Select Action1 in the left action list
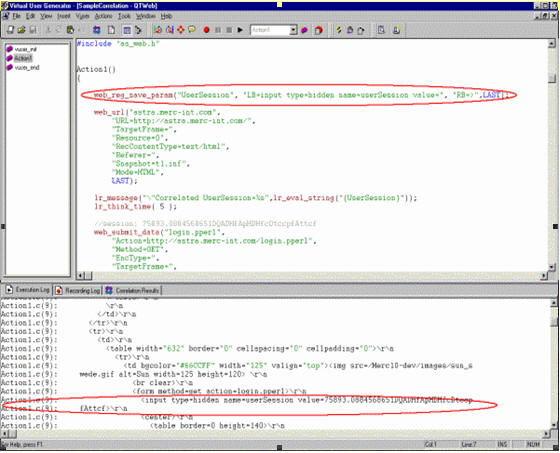The width and height of the screenshot is (560, 453). (x=20, y=58)
